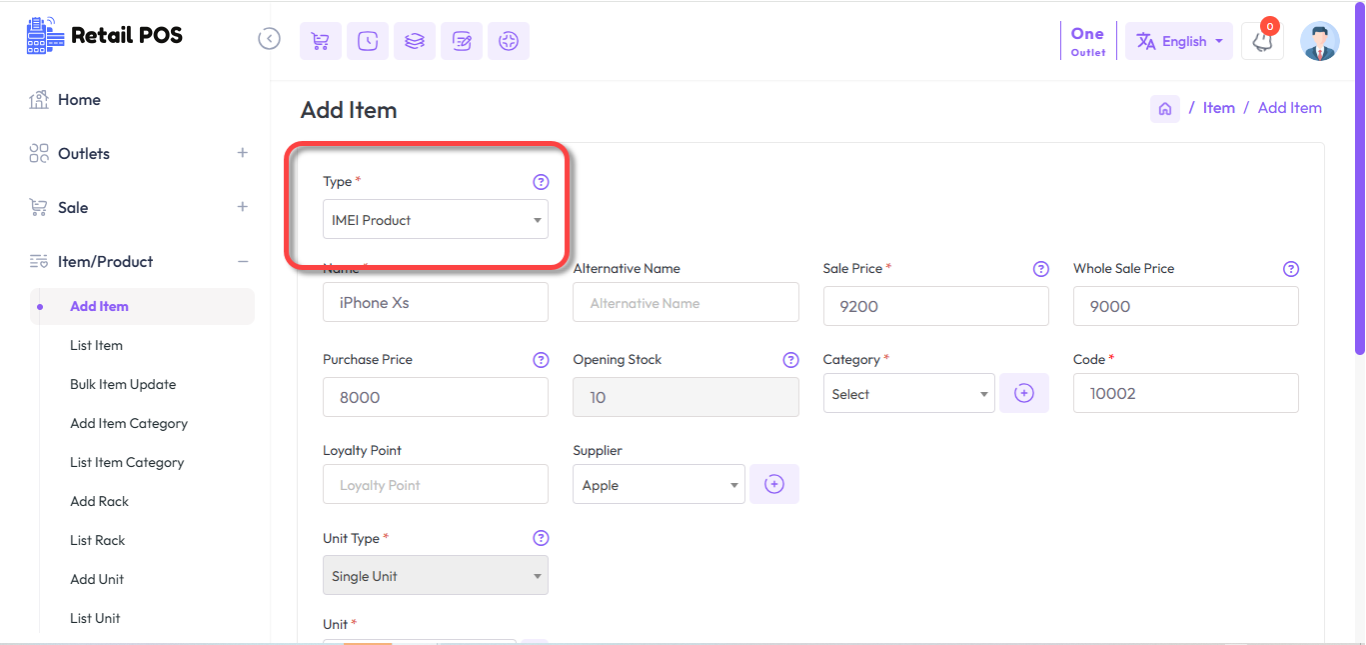
Task: Click the Sale Price input field
Action: pos(935,306)
